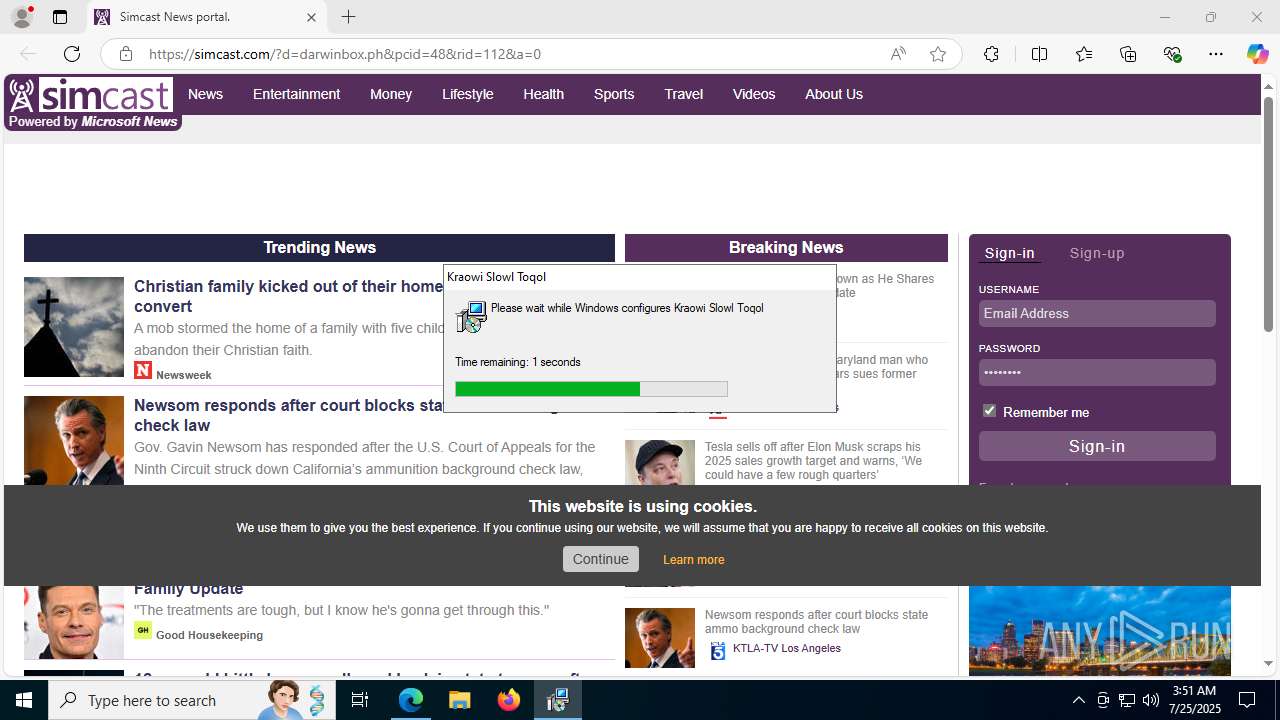Click the Breaking News header

pyautogui.click(x=786, y=247)
